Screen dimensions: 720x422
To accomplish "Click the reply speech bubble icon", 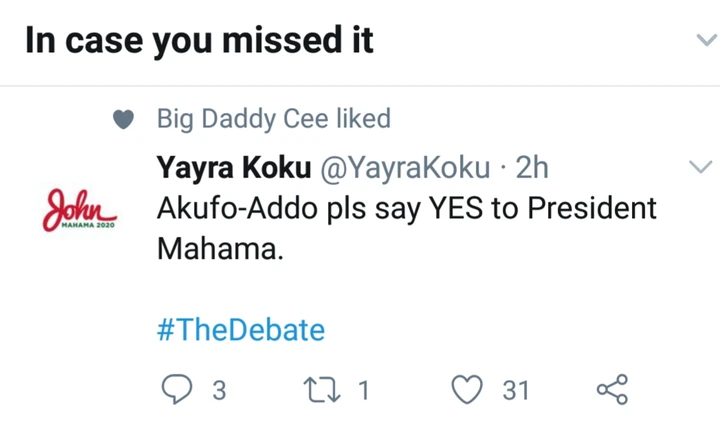I will pos(177,389).
